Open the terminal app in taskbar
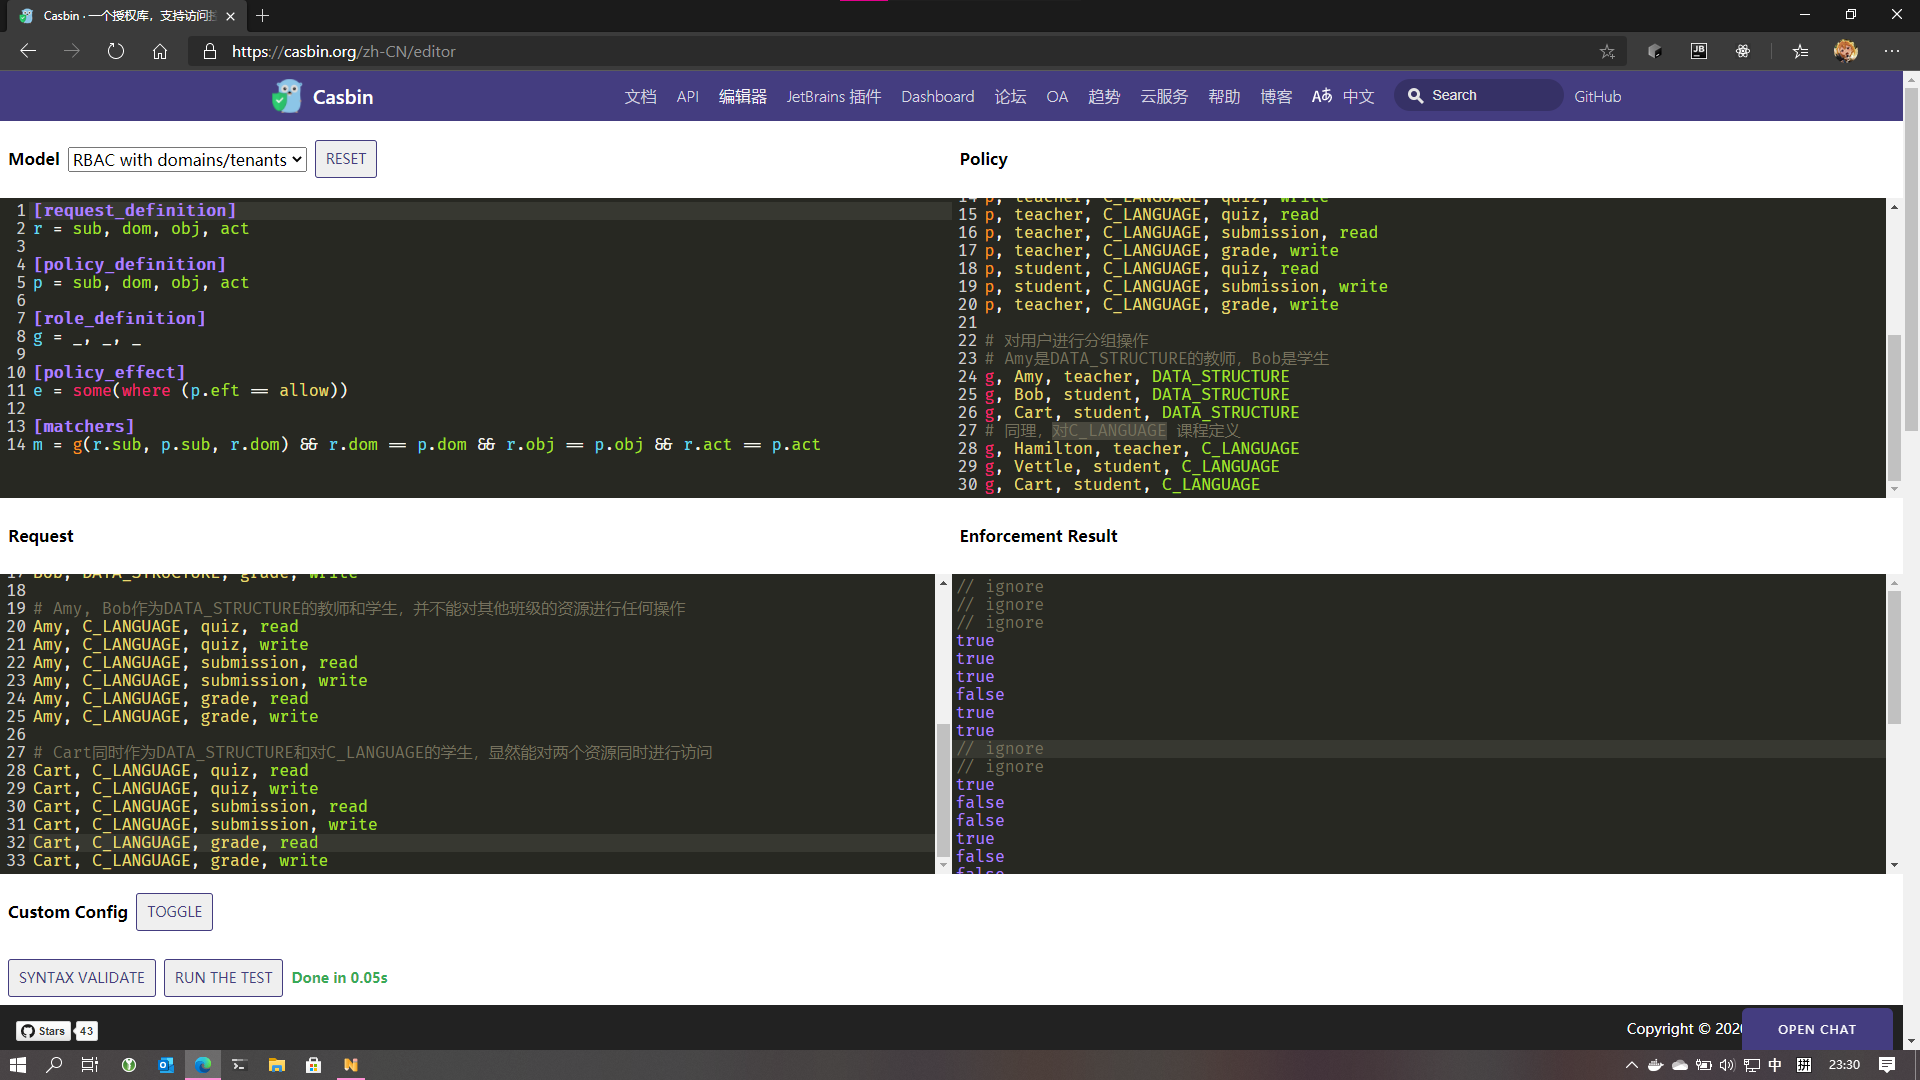Screen dimensions: 1920x1080 click(x=239, y=1065)
